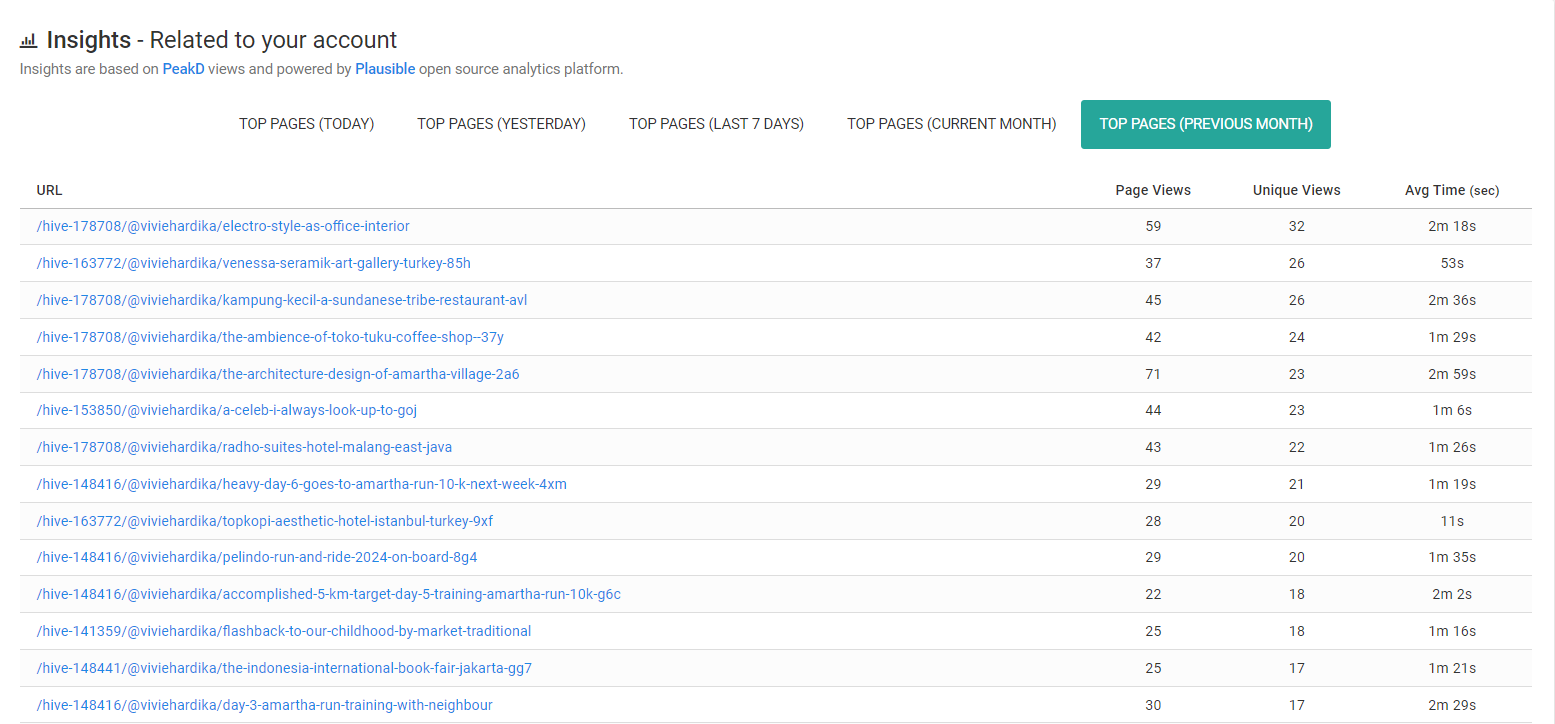Click page views value 71
1555x724 pixels.
1153,374
